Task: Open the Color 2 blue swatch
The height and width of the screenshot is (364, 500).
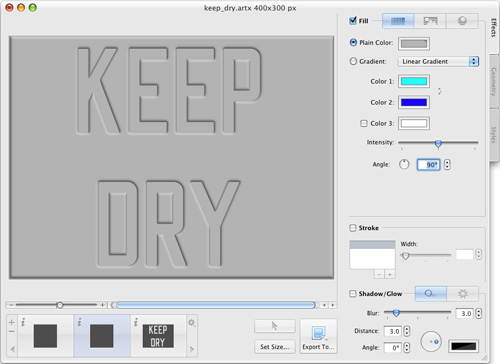Action: (414, 102)
